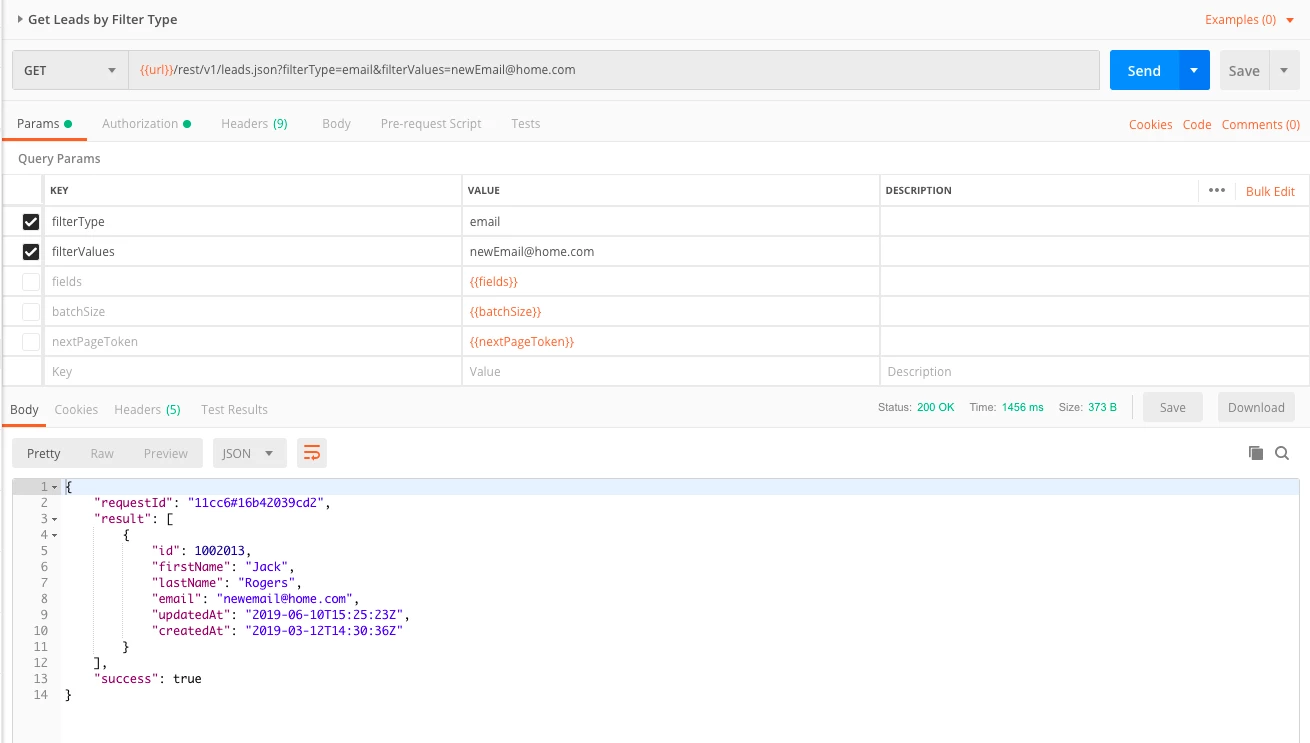Open the Cookies link near Code
This screenshot has height=743, width=1310.
click(1150, 125)
